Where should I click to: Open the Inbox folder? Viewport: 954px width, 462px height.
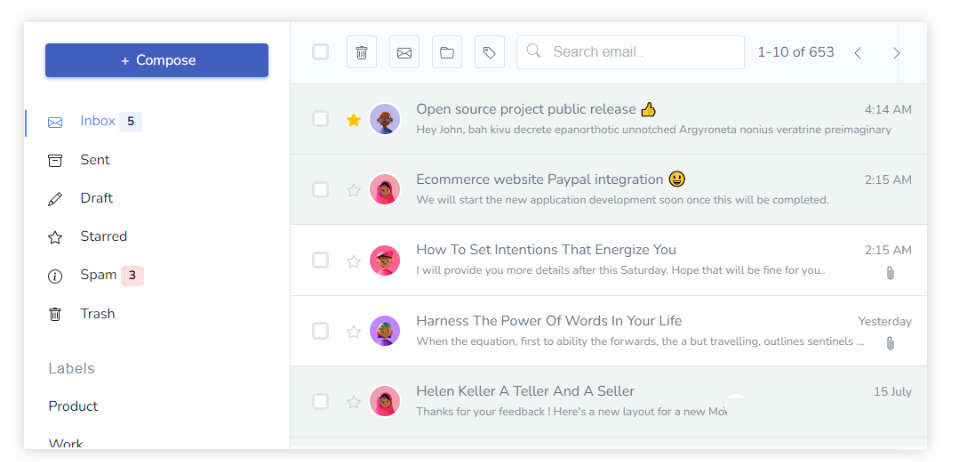(97, 121)
